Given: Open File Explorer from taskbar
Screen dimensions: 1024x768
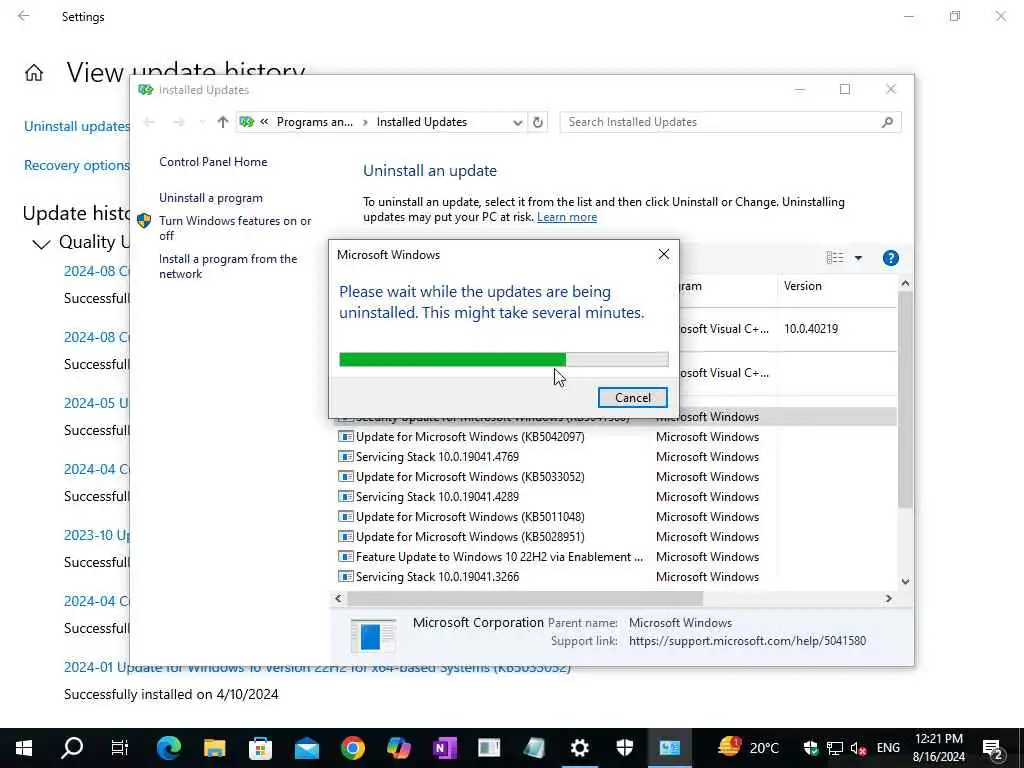Looking at the screenshot, I should pyautogui.click(x=214, y=748).
